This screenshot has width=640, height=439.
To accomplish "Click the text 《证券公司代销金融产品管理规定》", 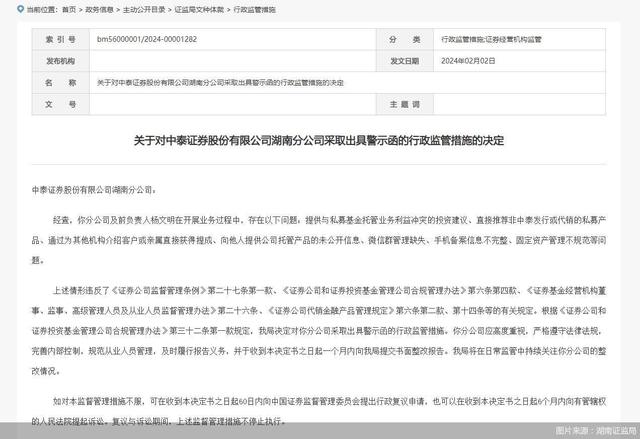I will point(331,310).
